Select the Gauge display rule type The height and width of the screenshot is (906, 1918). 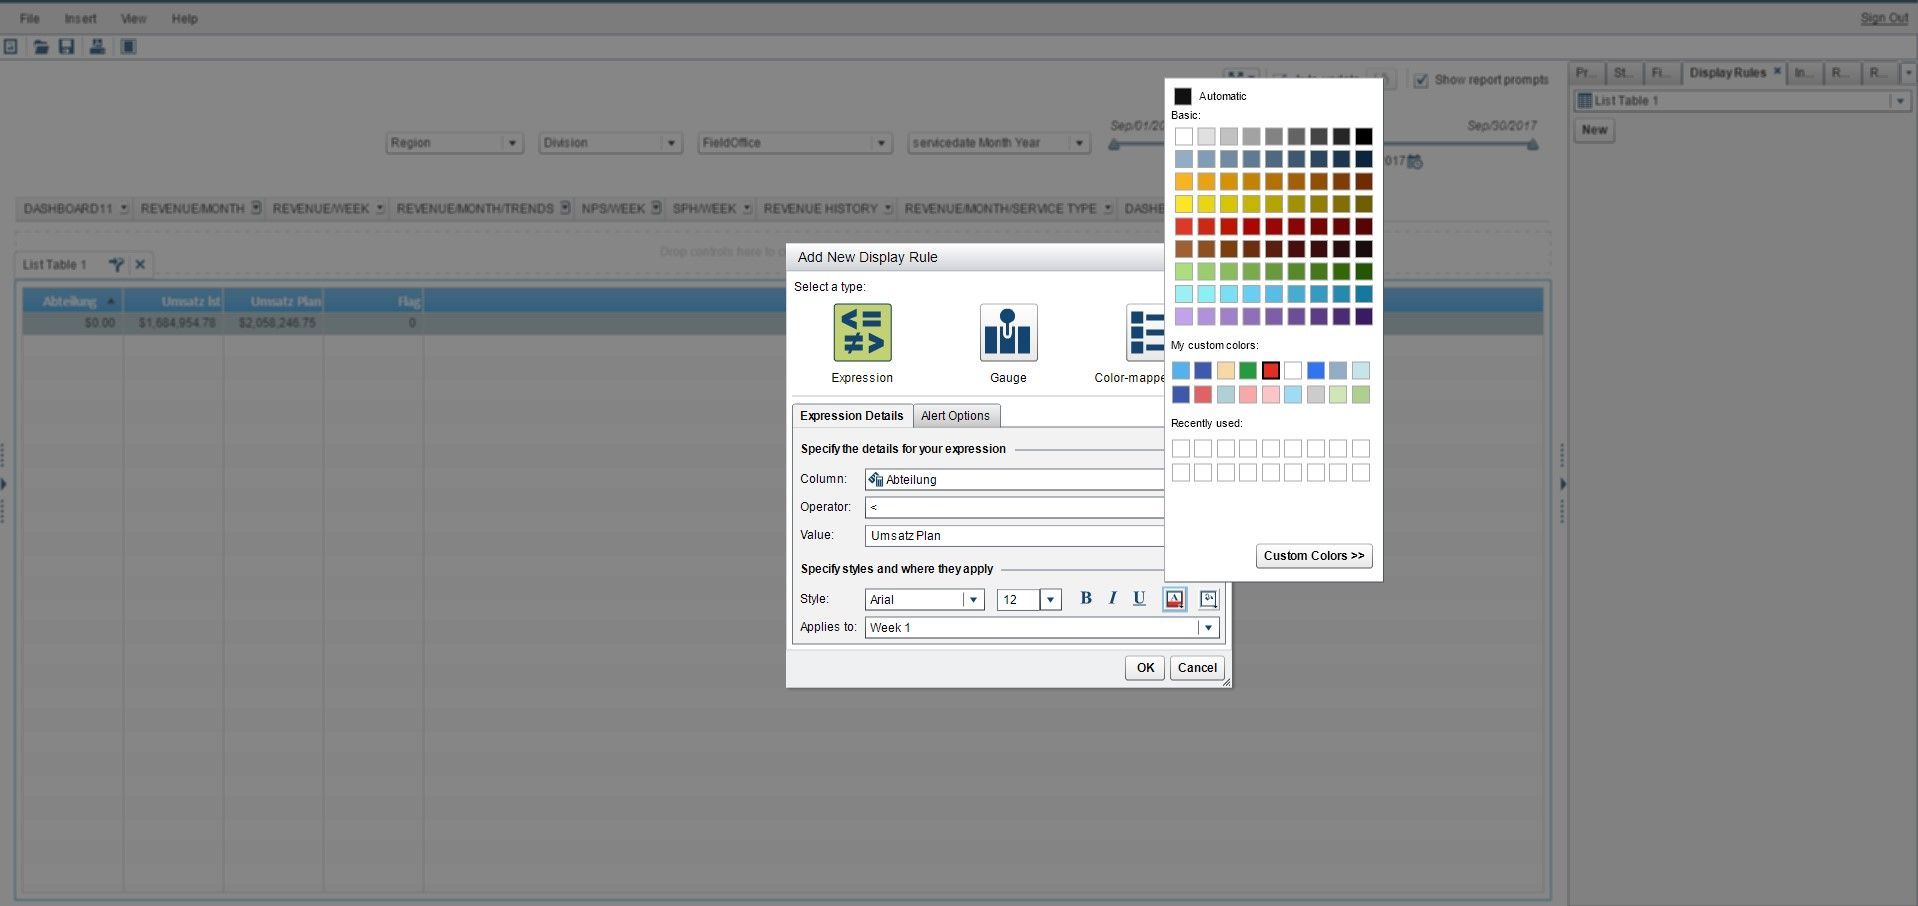[1008, 333]
